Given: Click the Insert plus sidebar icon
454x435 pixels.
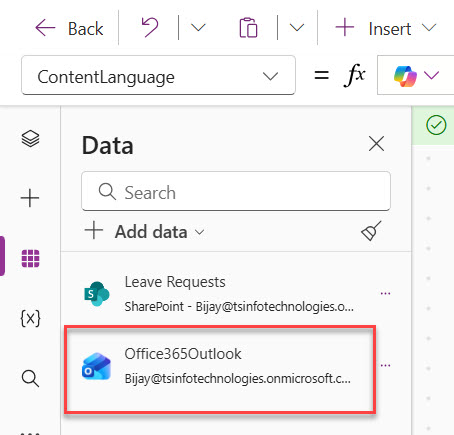Looking at the screenshot, I should tap(30, 198).
